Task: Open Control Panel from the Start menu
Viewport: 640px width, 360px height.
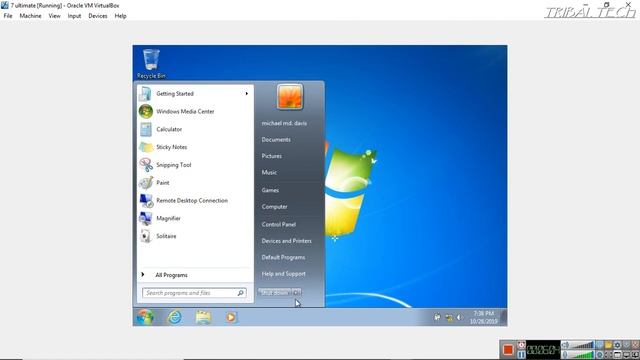Action: coord(278,224)
